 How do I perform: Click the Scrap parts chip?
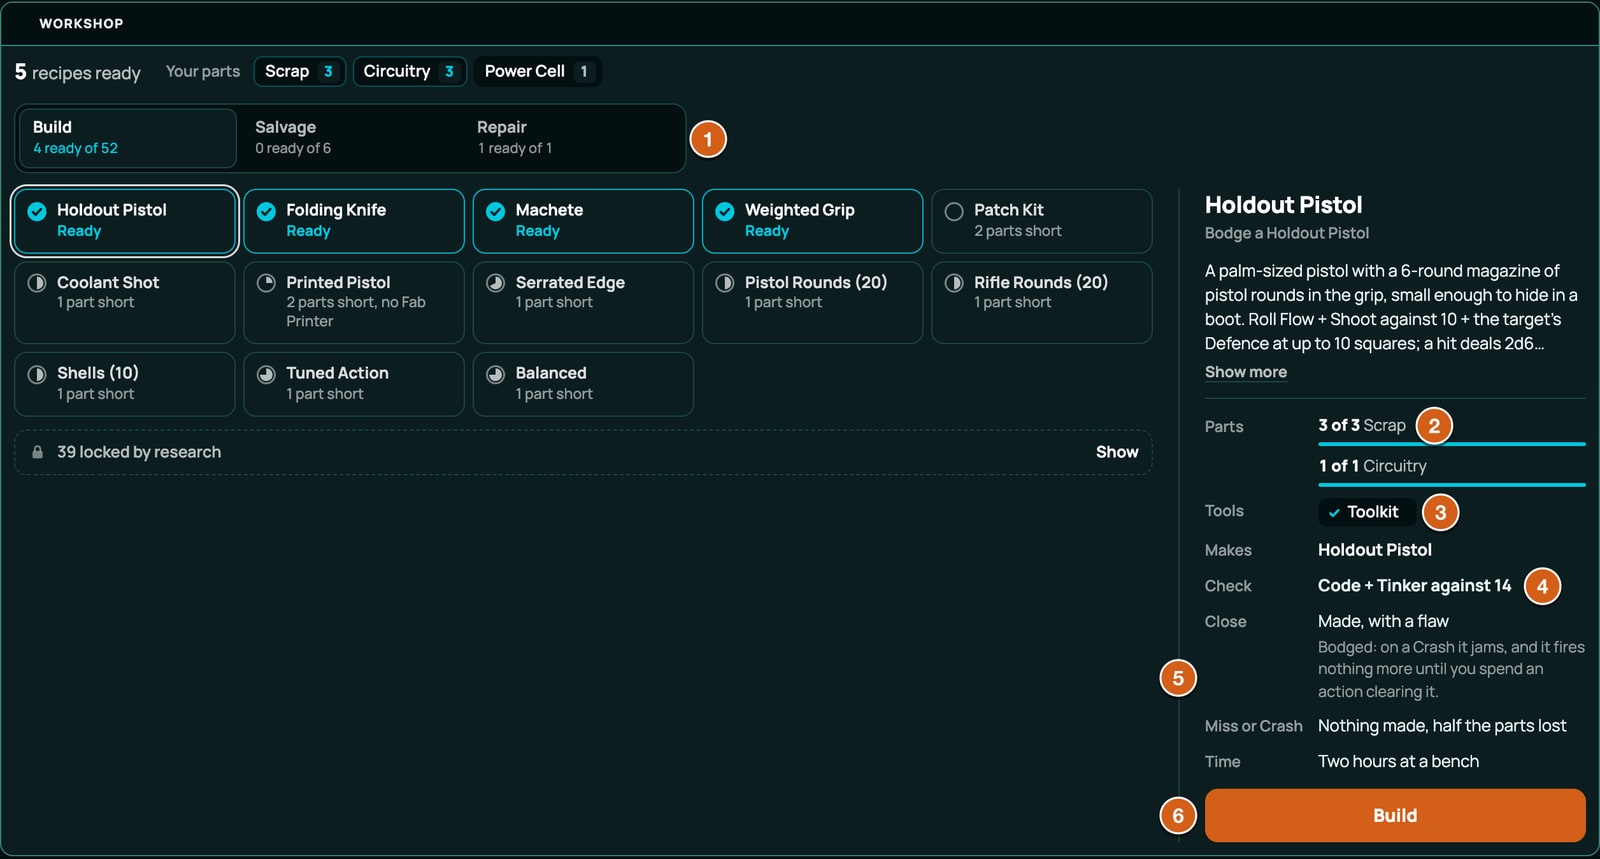click(x=299, y=71)
